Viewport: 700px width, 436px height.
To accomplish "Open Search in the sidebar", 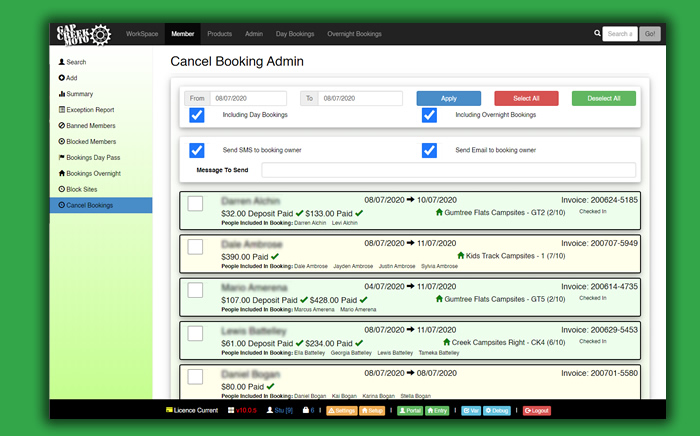I will click(x=72, y=62).
